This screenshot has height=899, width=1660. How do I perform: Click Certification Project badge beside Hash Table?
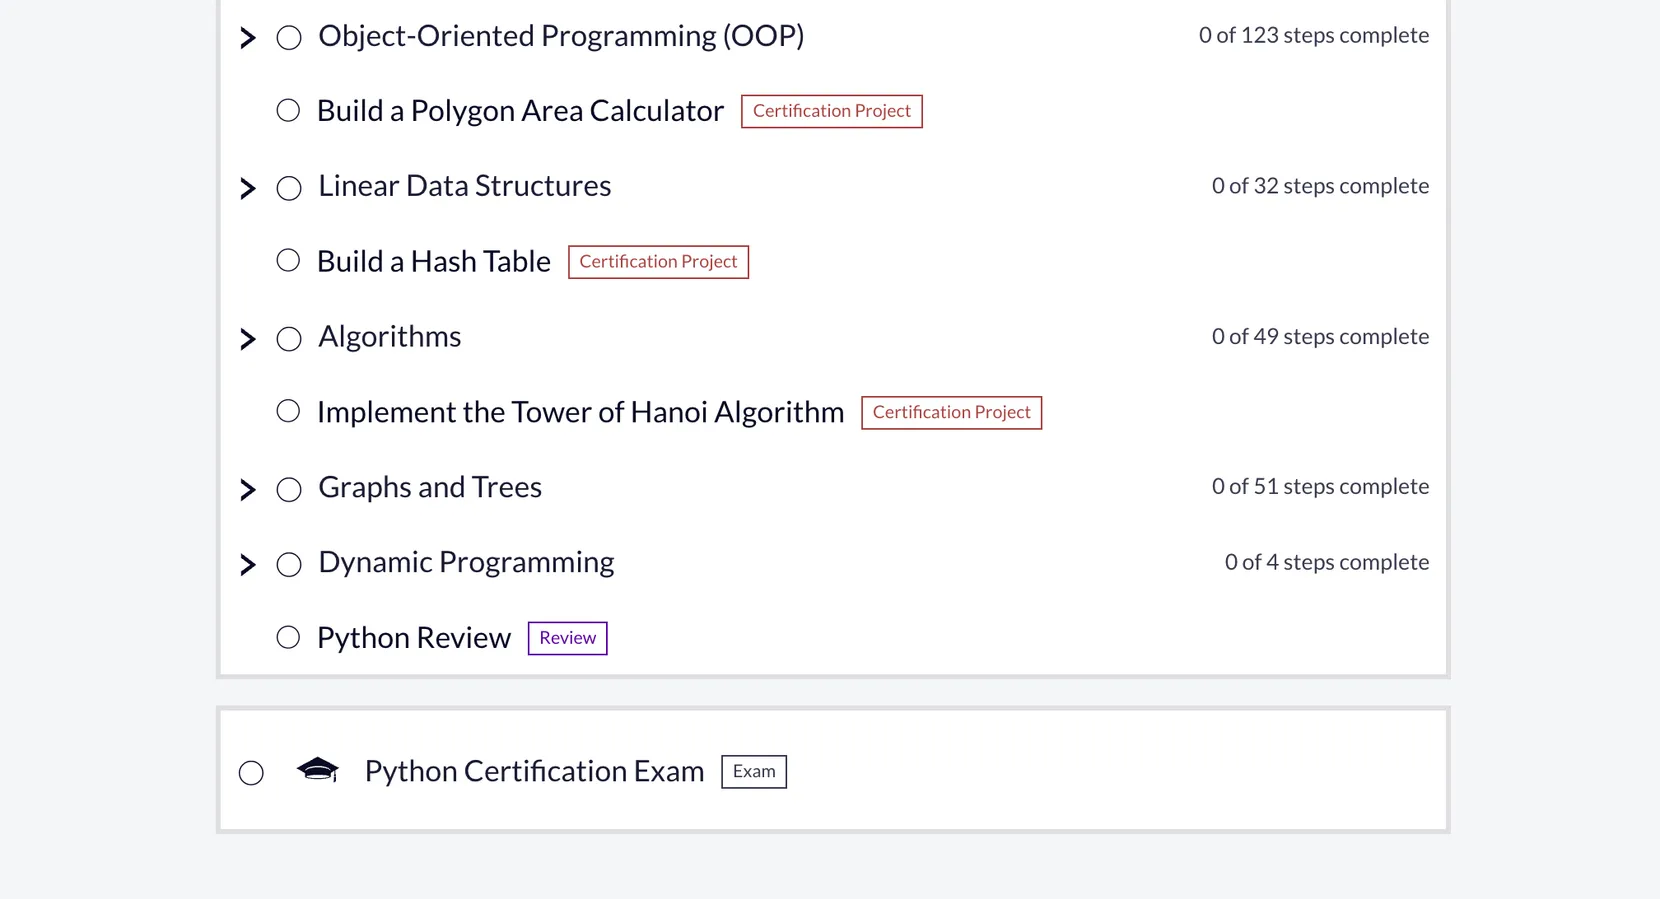(x=658, y=262)
